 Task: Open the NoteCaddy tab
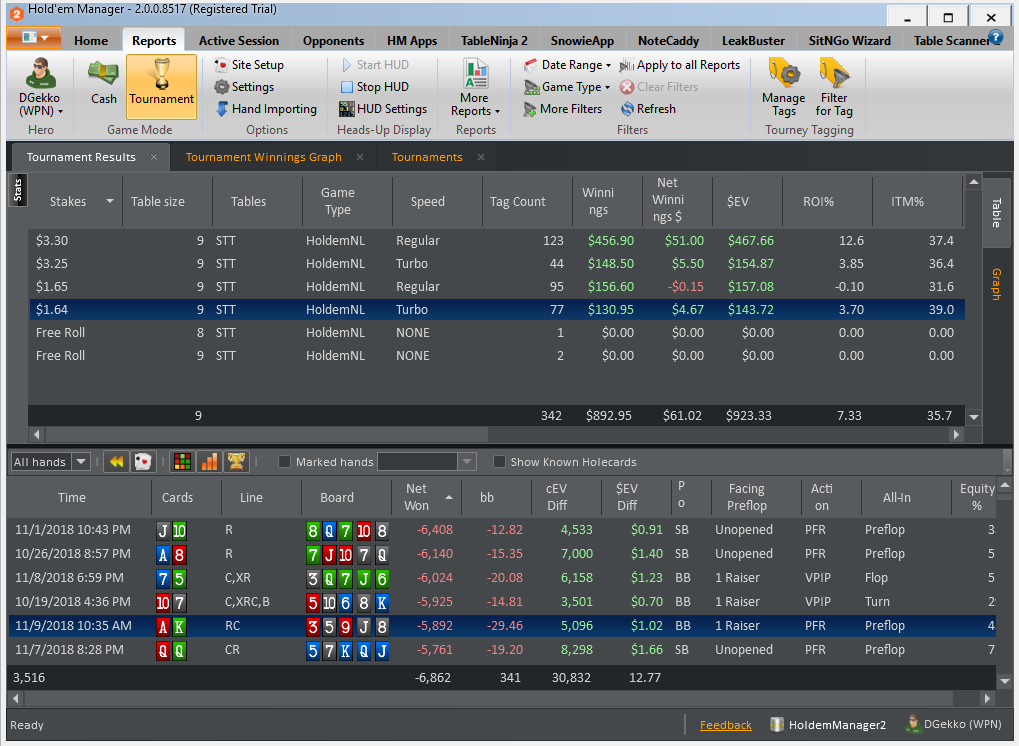coord(668,40)
